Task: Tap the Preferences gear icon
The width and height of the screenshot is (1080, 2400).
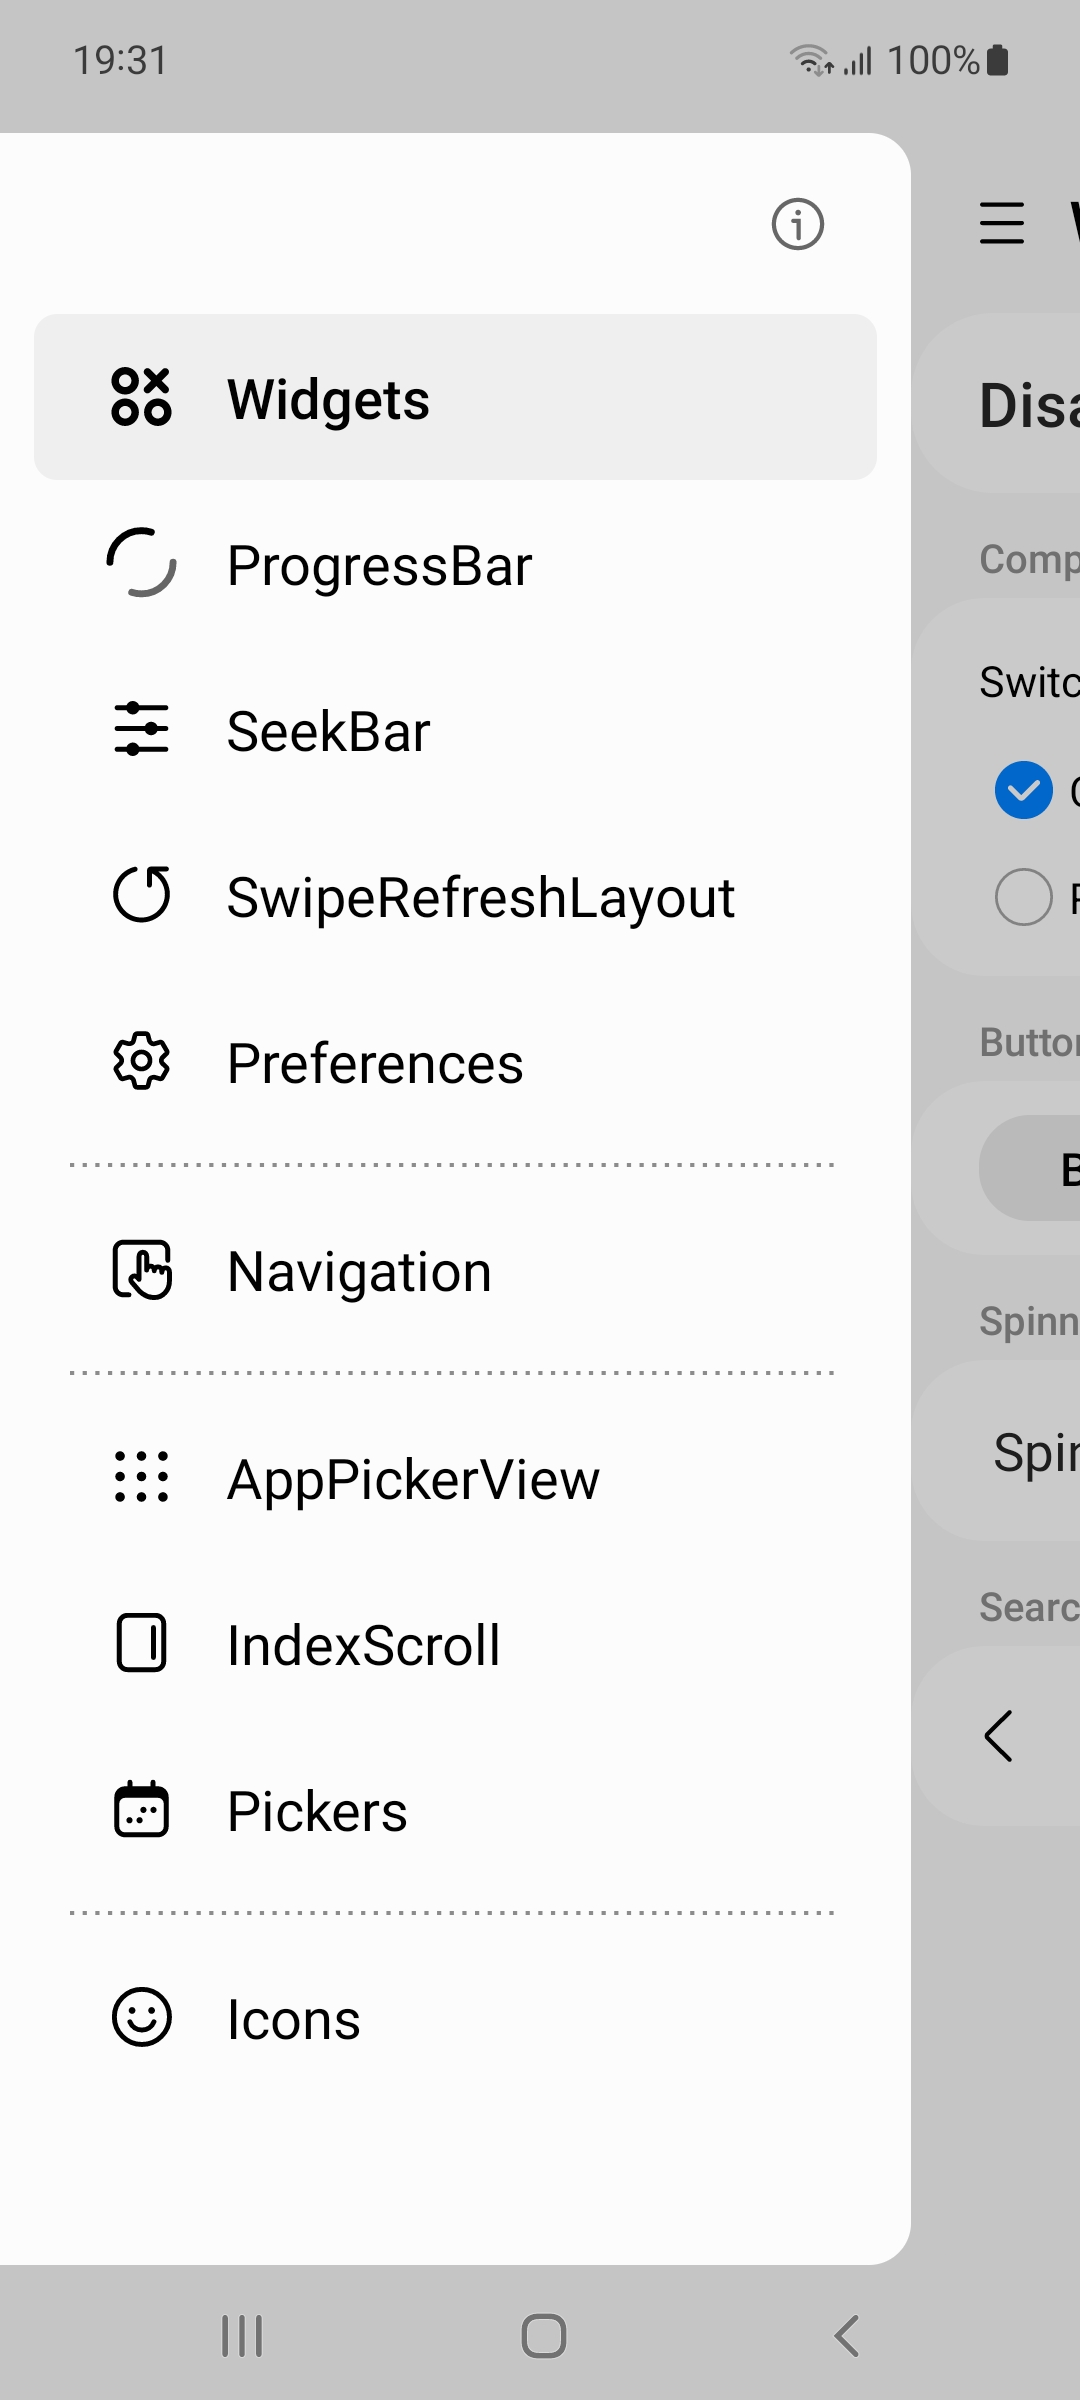Action: pos(141,1061)
